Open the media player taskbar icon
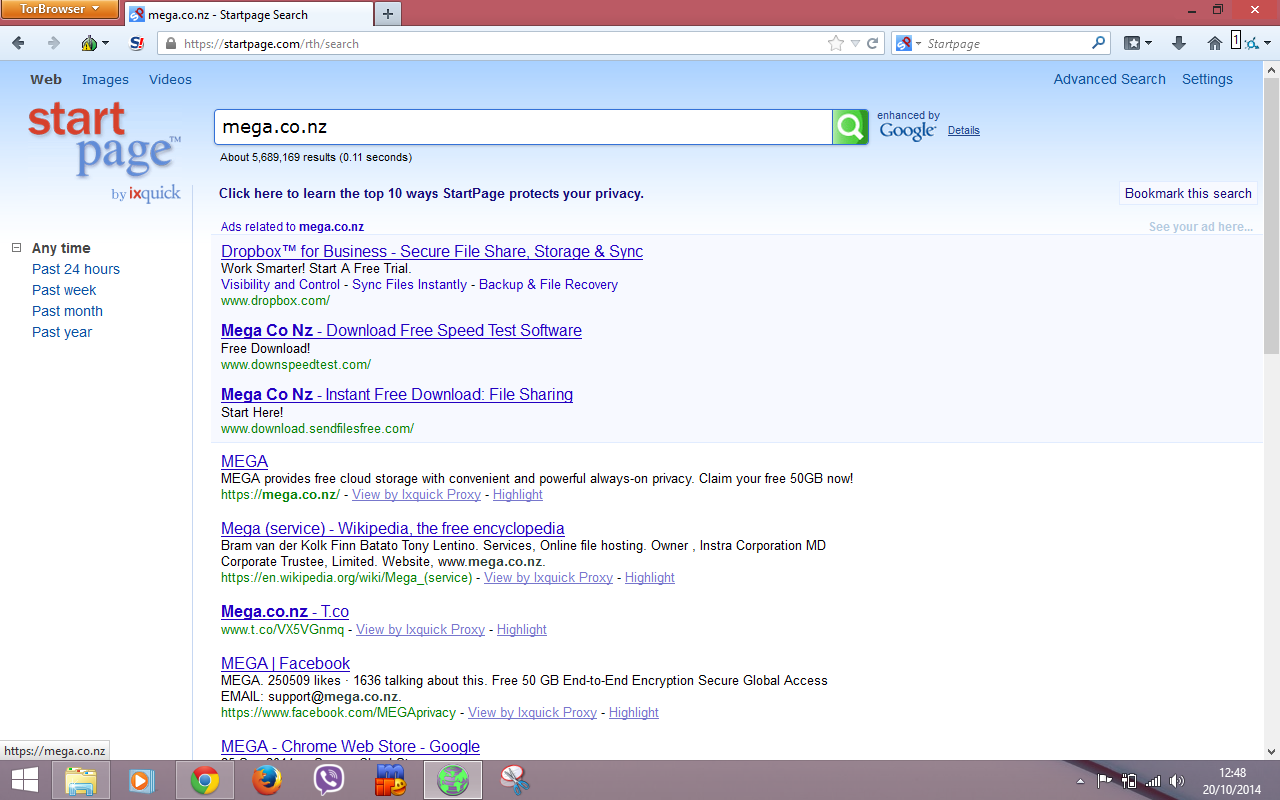Image resolution: width=1280 pixels, height=800 pixels. point(142,780)
